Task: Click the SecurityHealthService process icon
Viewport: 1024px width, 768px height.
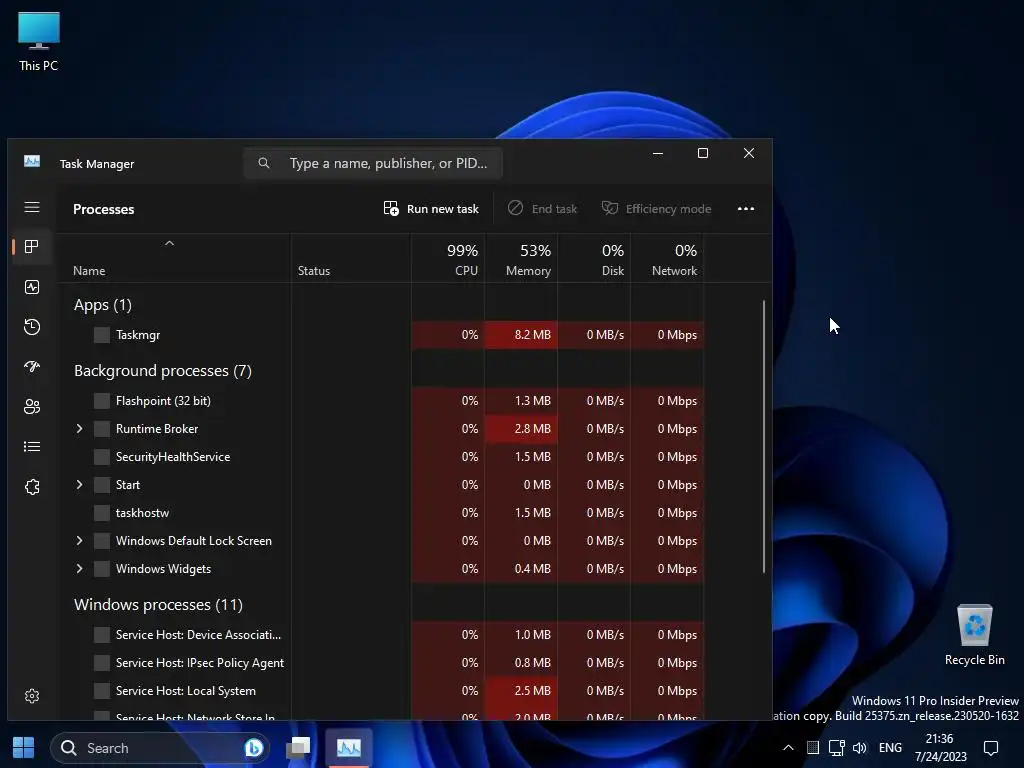Action: [x=102, y=457]
